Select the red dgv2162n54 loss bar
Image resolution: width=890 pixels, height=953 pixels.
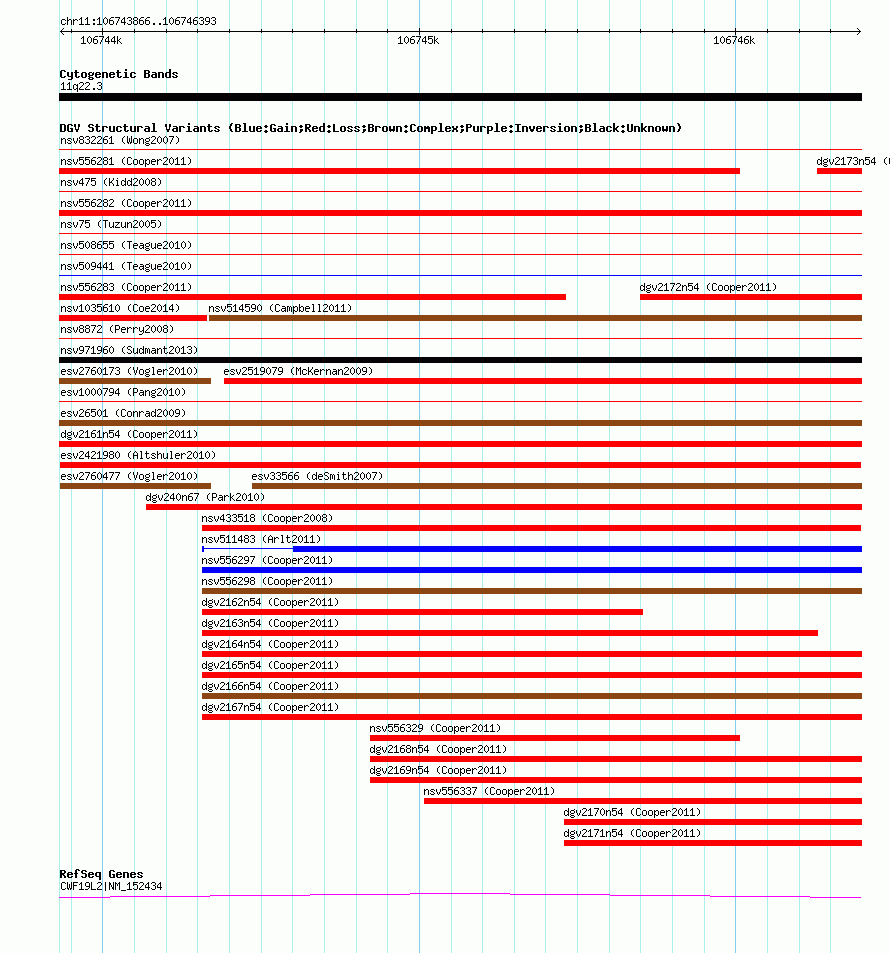pyautogui.click(x=423, y=612)
